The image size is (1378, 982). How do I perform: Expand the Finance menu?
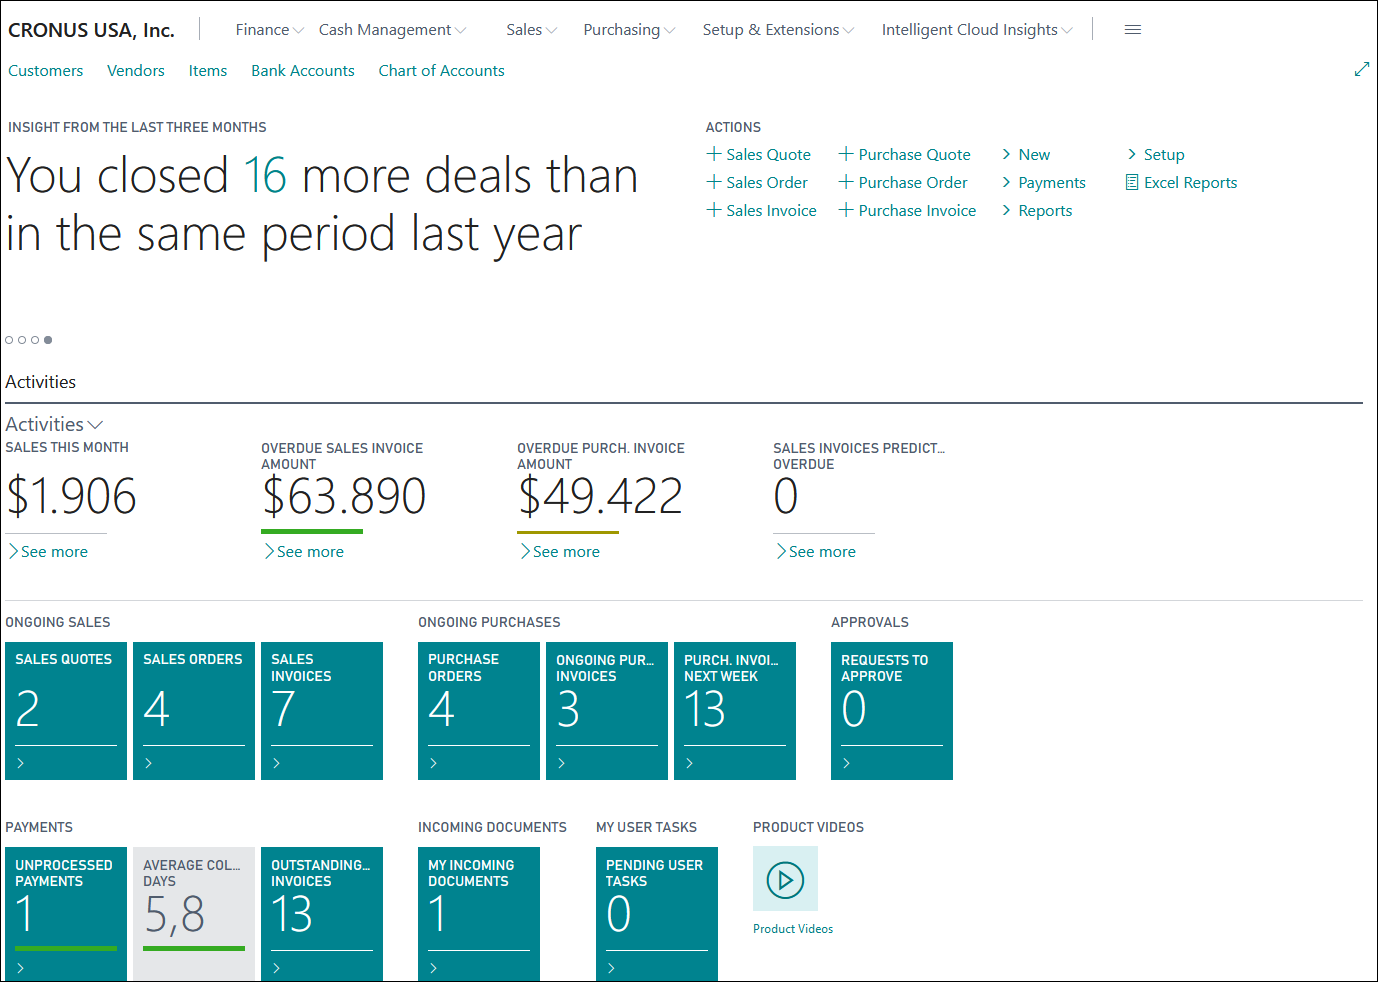[270, 30]
